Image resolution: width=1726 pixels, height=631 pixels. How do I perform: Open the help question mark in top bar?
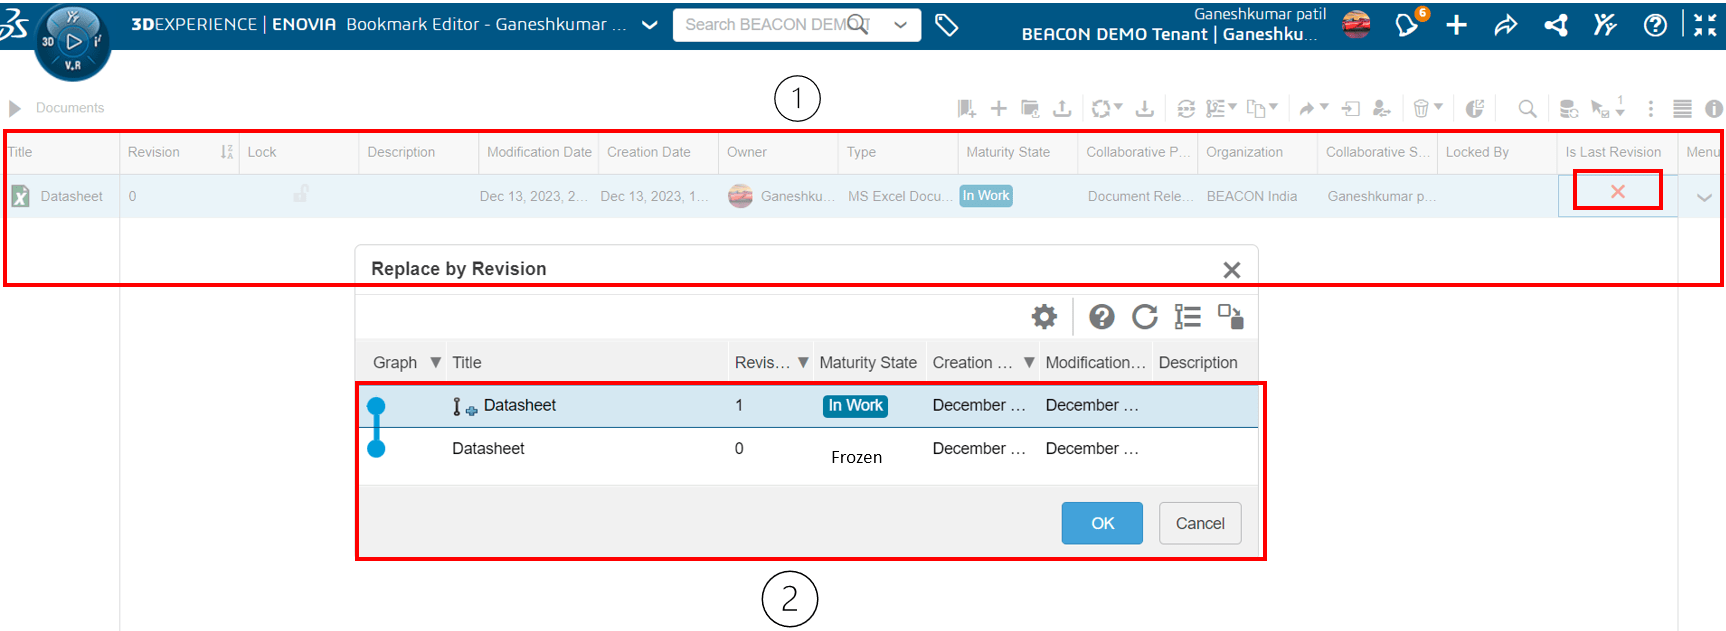(1655, 25)
